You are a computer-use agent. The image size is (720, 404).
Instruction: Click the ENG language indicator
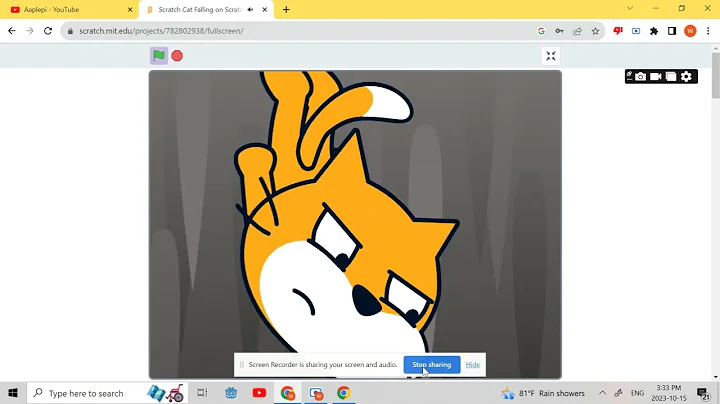tap(637, 393)
